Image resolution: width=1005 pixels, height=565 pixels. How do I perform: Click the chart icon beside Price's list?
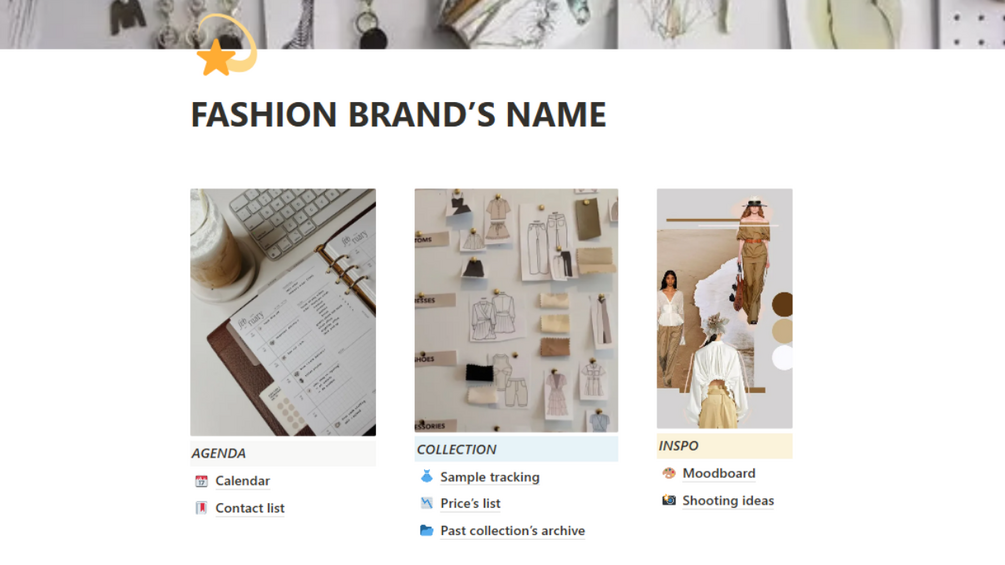(x=426, y=504)
